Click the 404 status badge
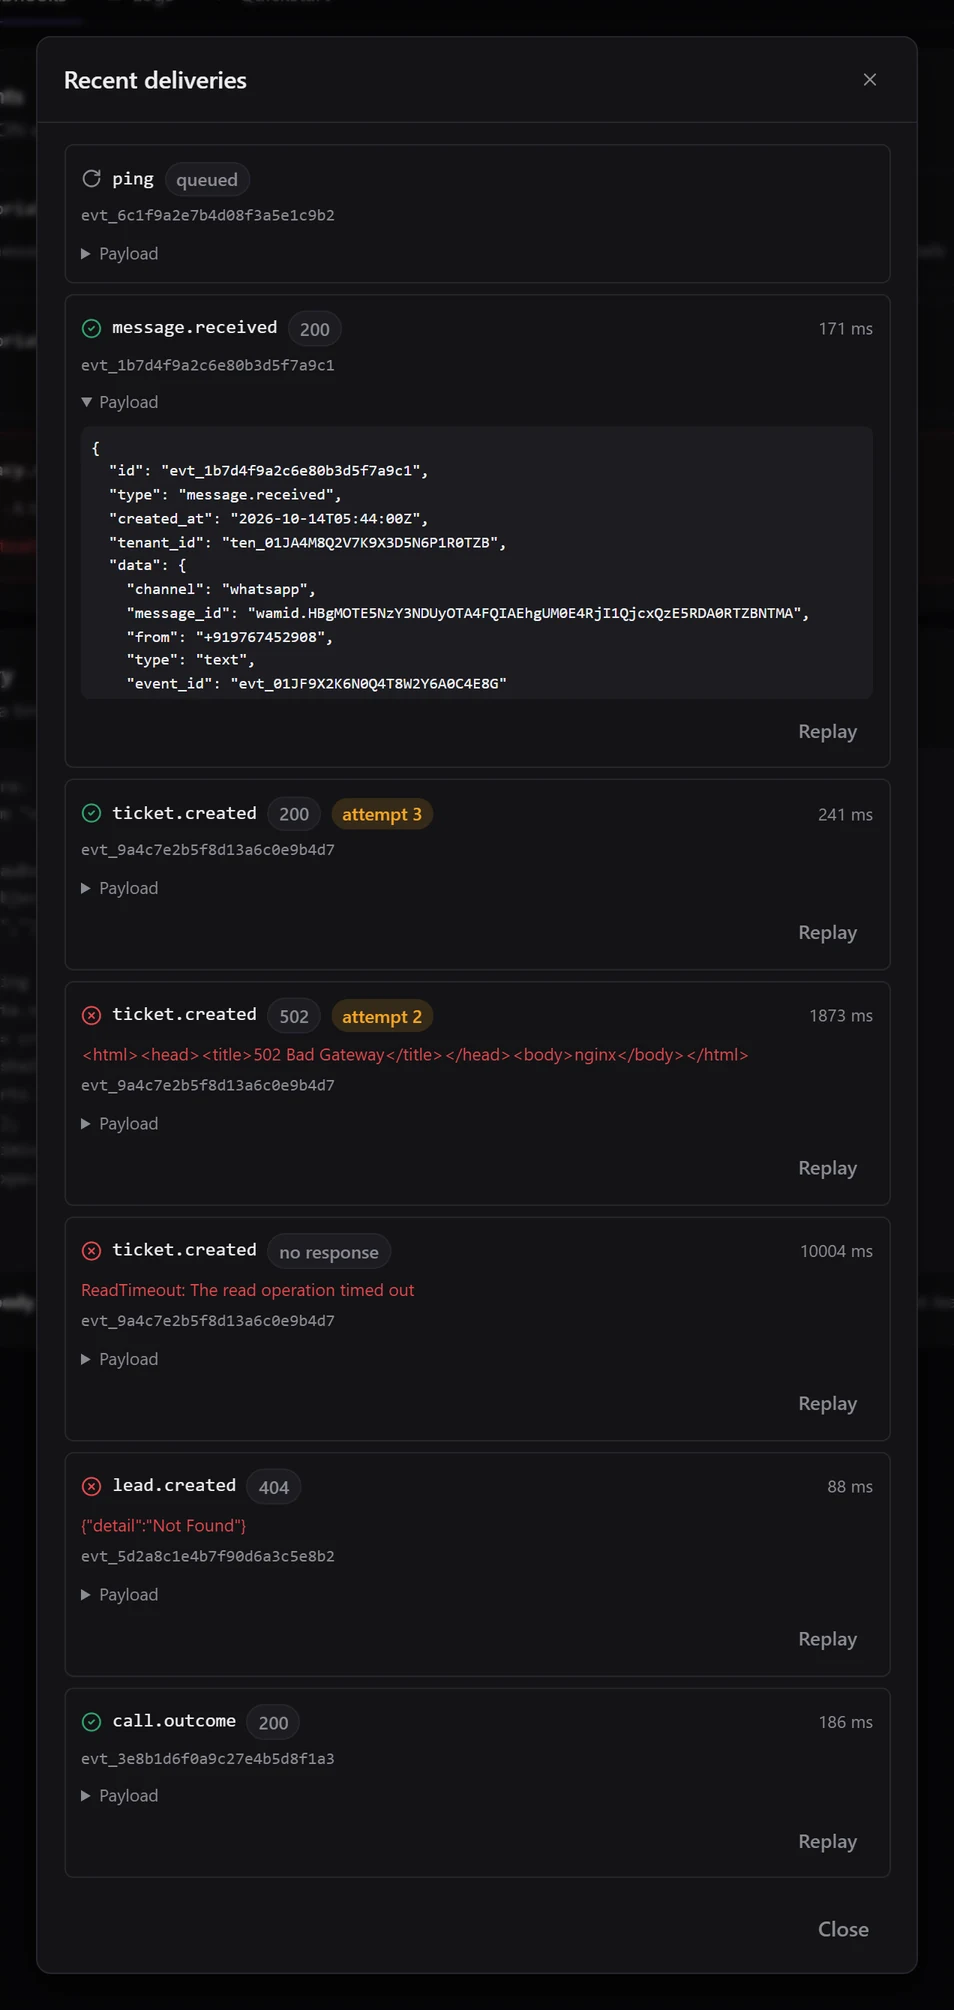Viewport: 954px width, 2010px height. pos(274,1487)
